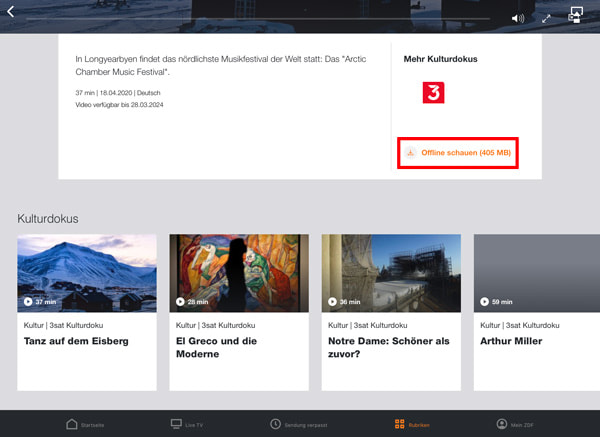
Task: Open Mein ZDF profile tab
Action: click(x=515, y=424)
